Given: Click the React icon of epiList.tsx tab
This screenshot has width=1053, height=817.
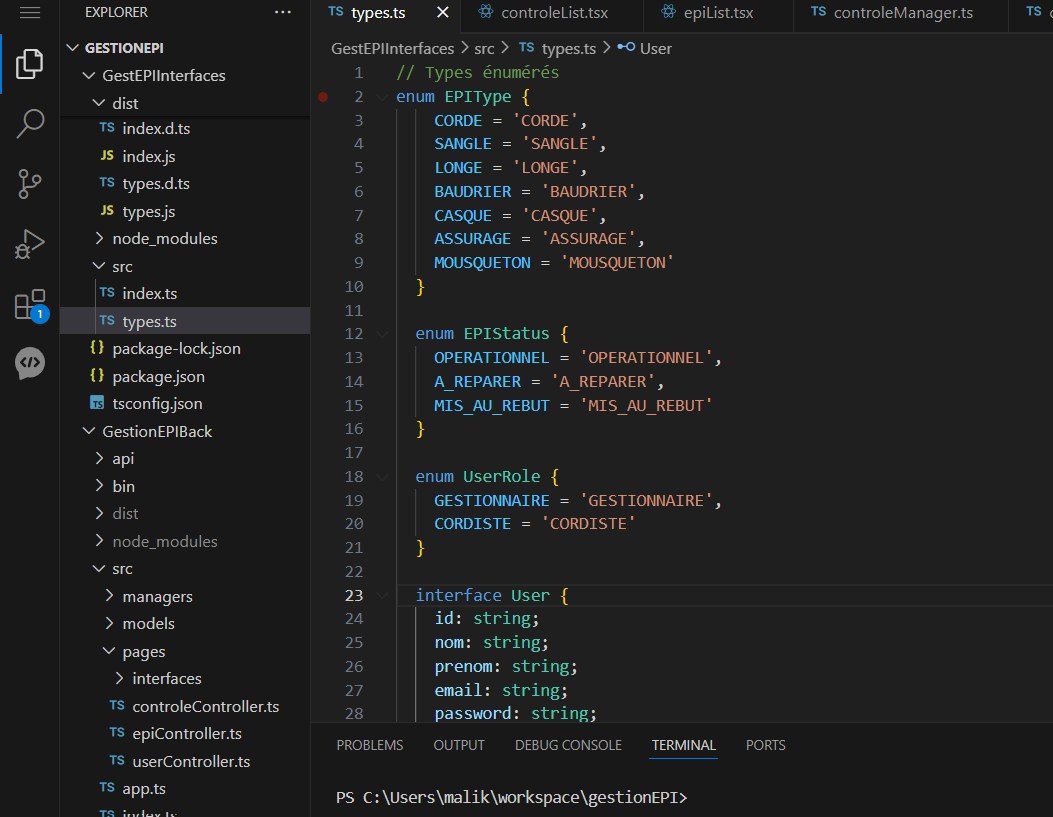Looking at the screenshot, I should click(x=668, y=11).
